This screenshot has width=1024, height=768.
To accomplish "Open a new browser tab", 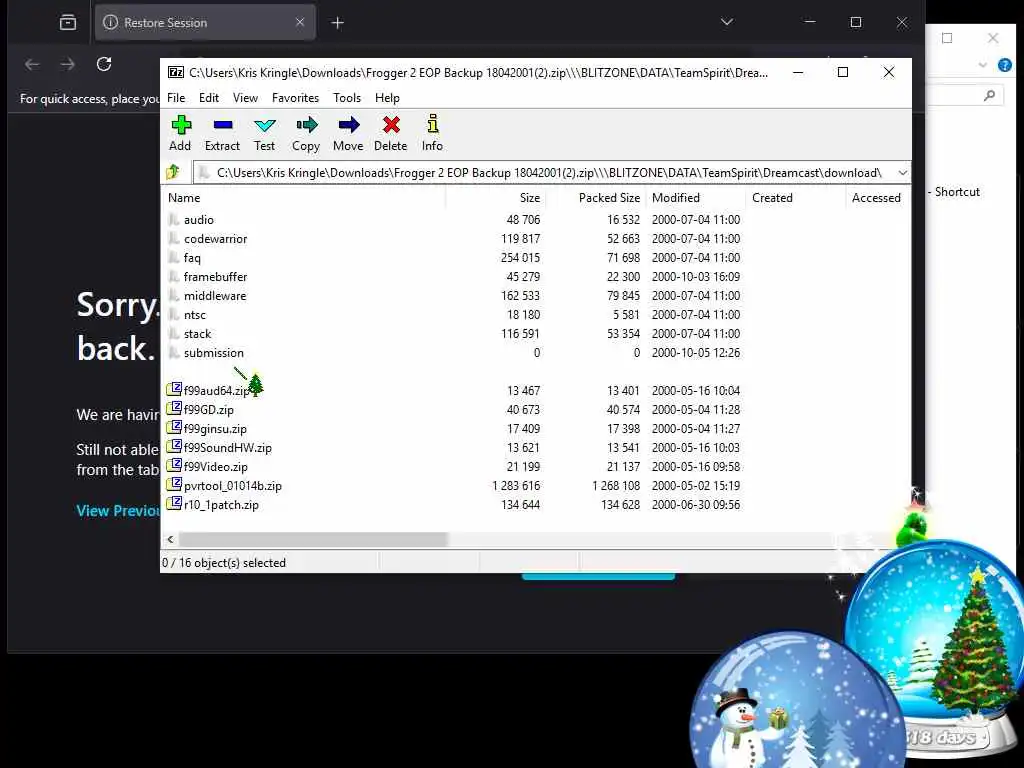I will pos(338,23).
